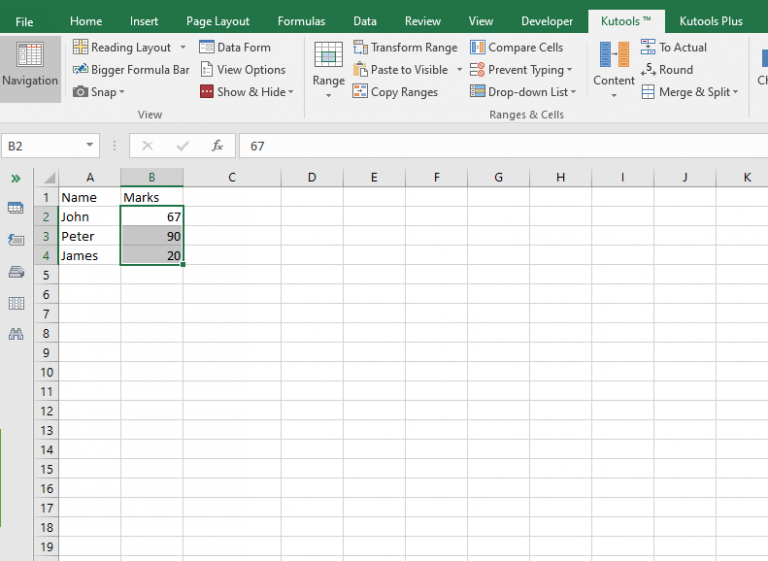Viewport: 768px width, 561px height.
Task: Confirm entry with checkmark icon
Action: [x=183, y=146]
